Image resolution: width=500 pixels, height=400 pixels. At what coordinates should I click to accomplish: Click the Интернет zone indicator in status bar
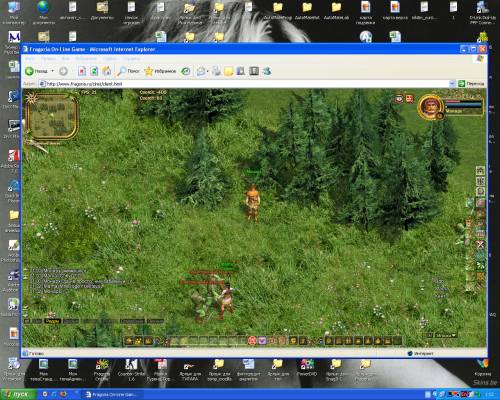tap(421, 353)
